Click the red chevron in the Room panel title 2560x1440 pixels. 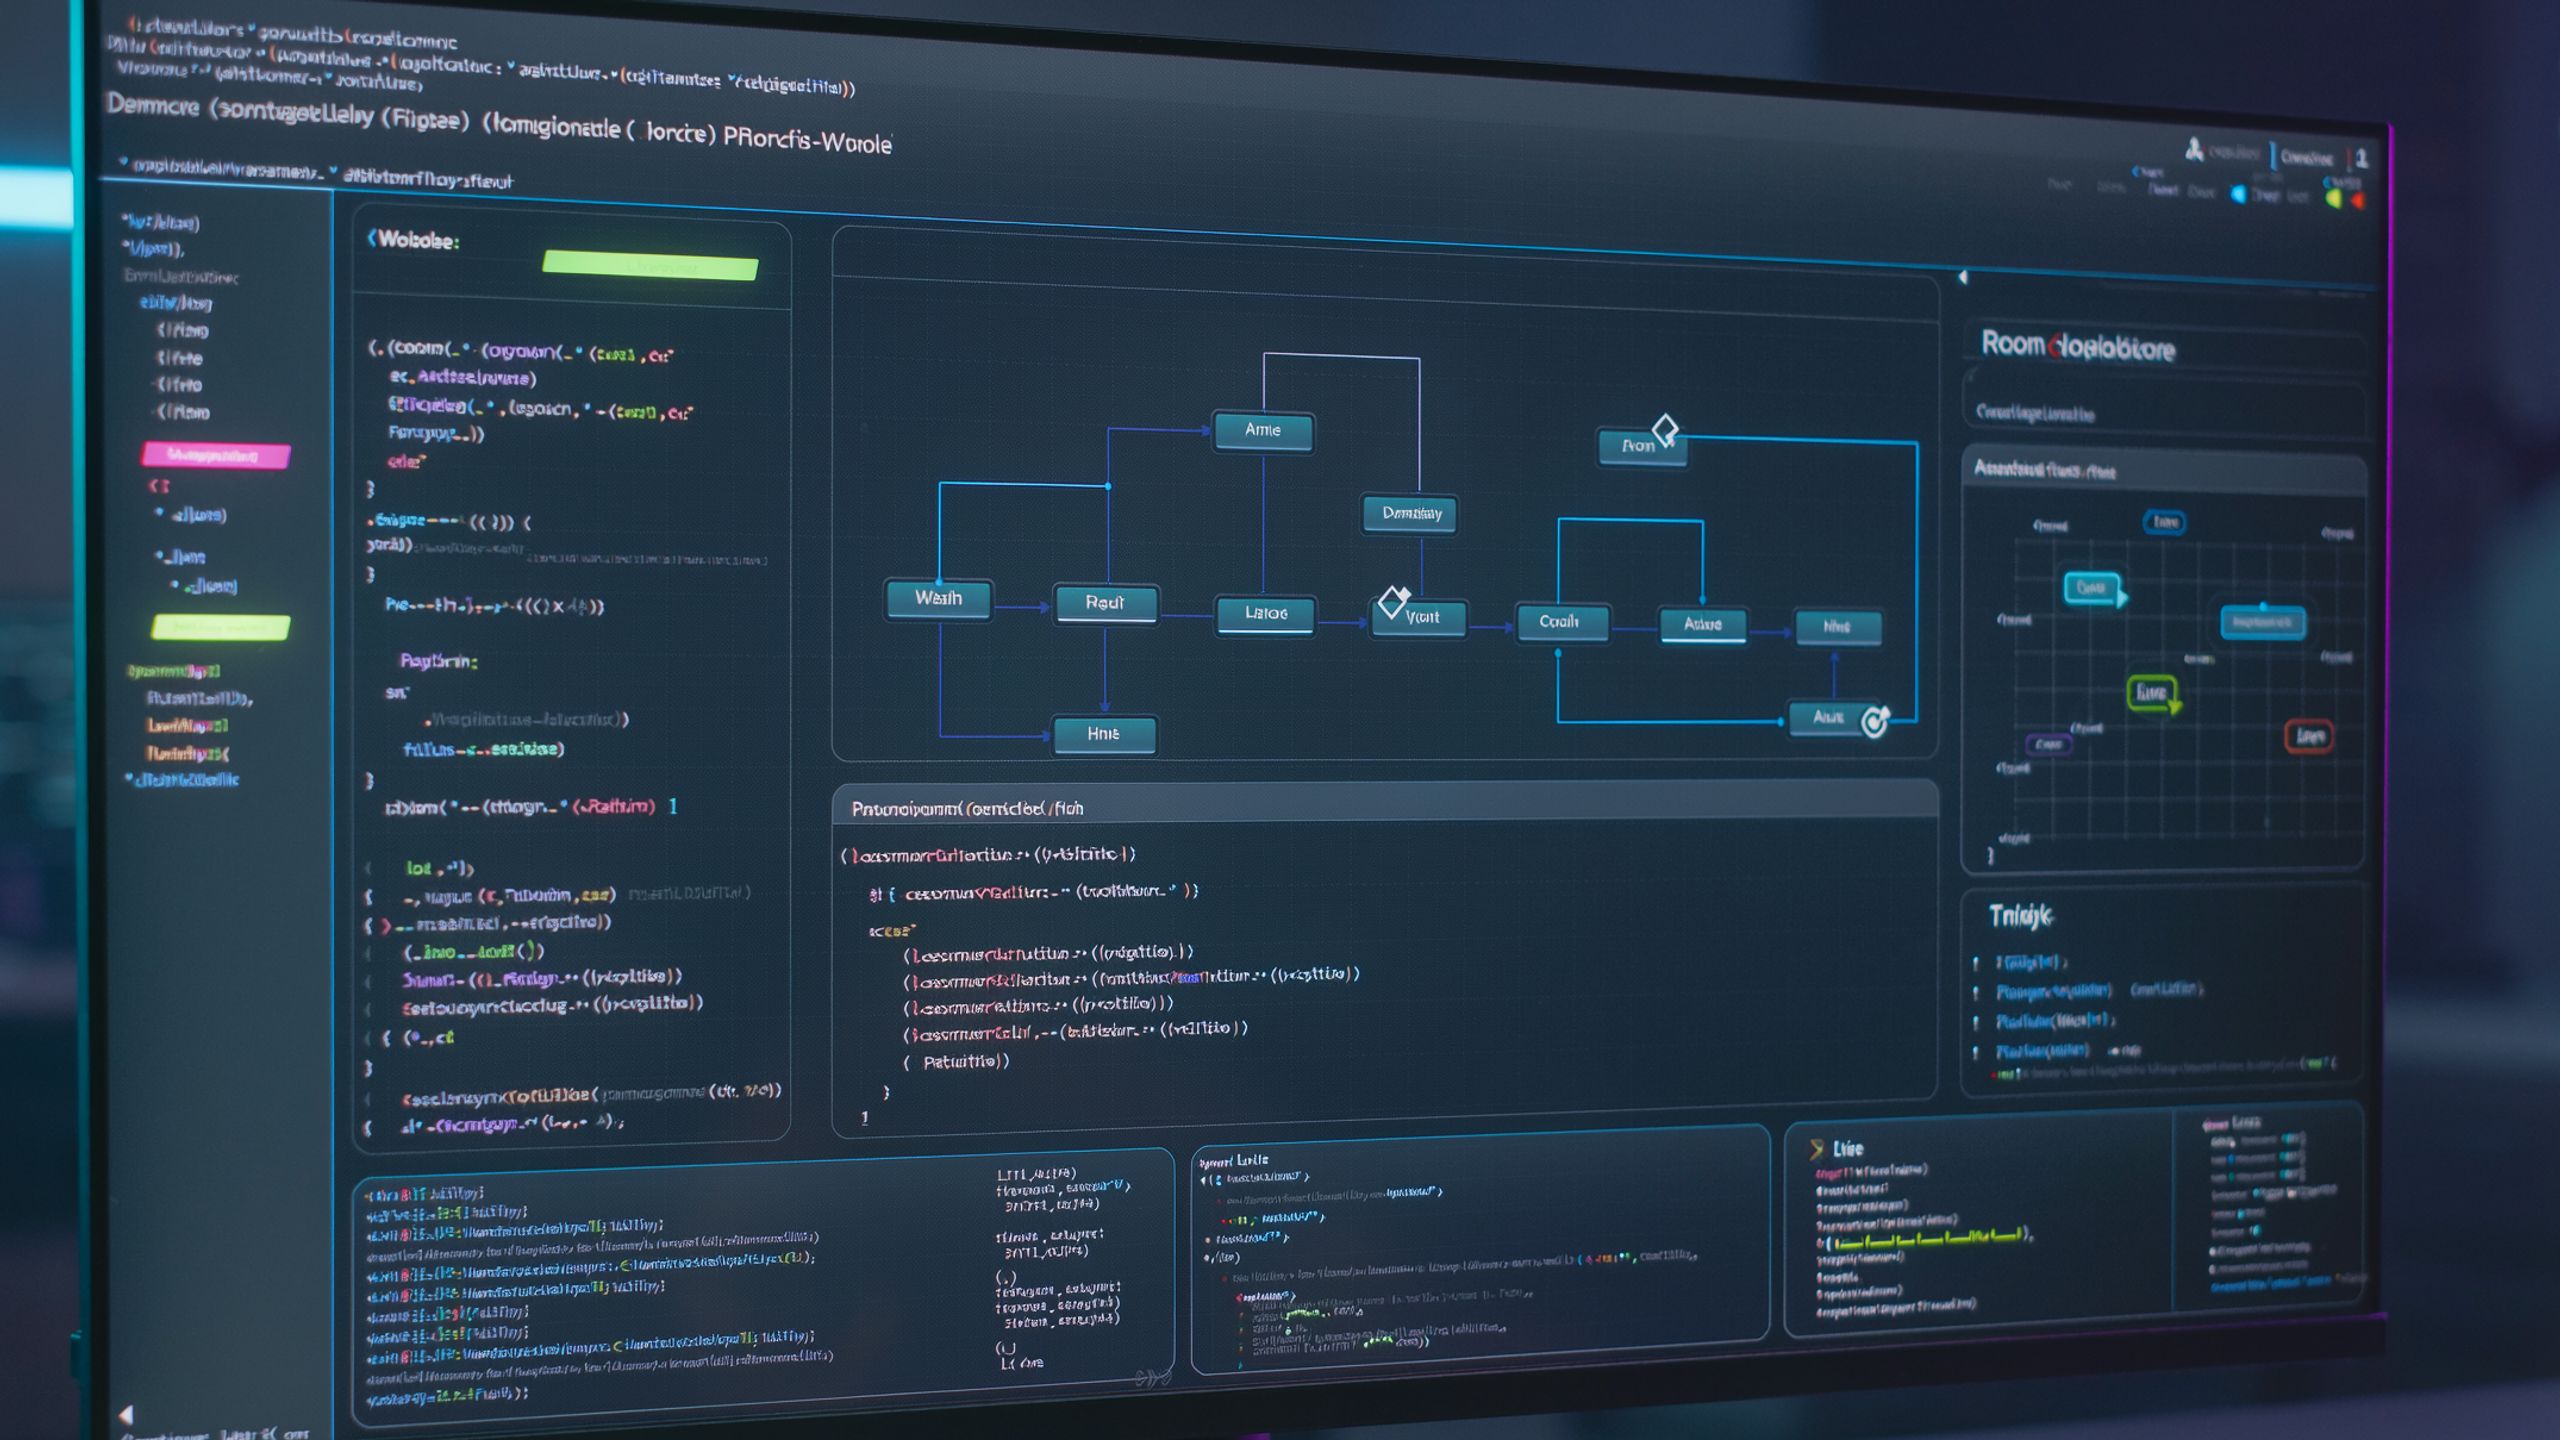2055,347
